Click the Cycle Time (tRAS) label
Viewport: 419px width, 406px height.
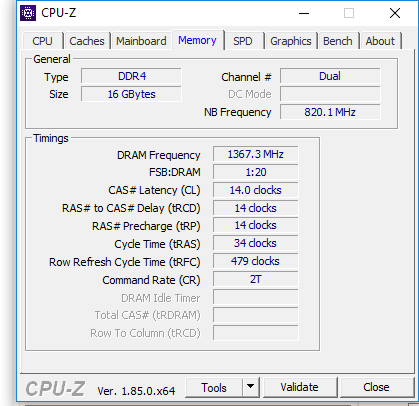pyautogui.click(x=157, y=244)
